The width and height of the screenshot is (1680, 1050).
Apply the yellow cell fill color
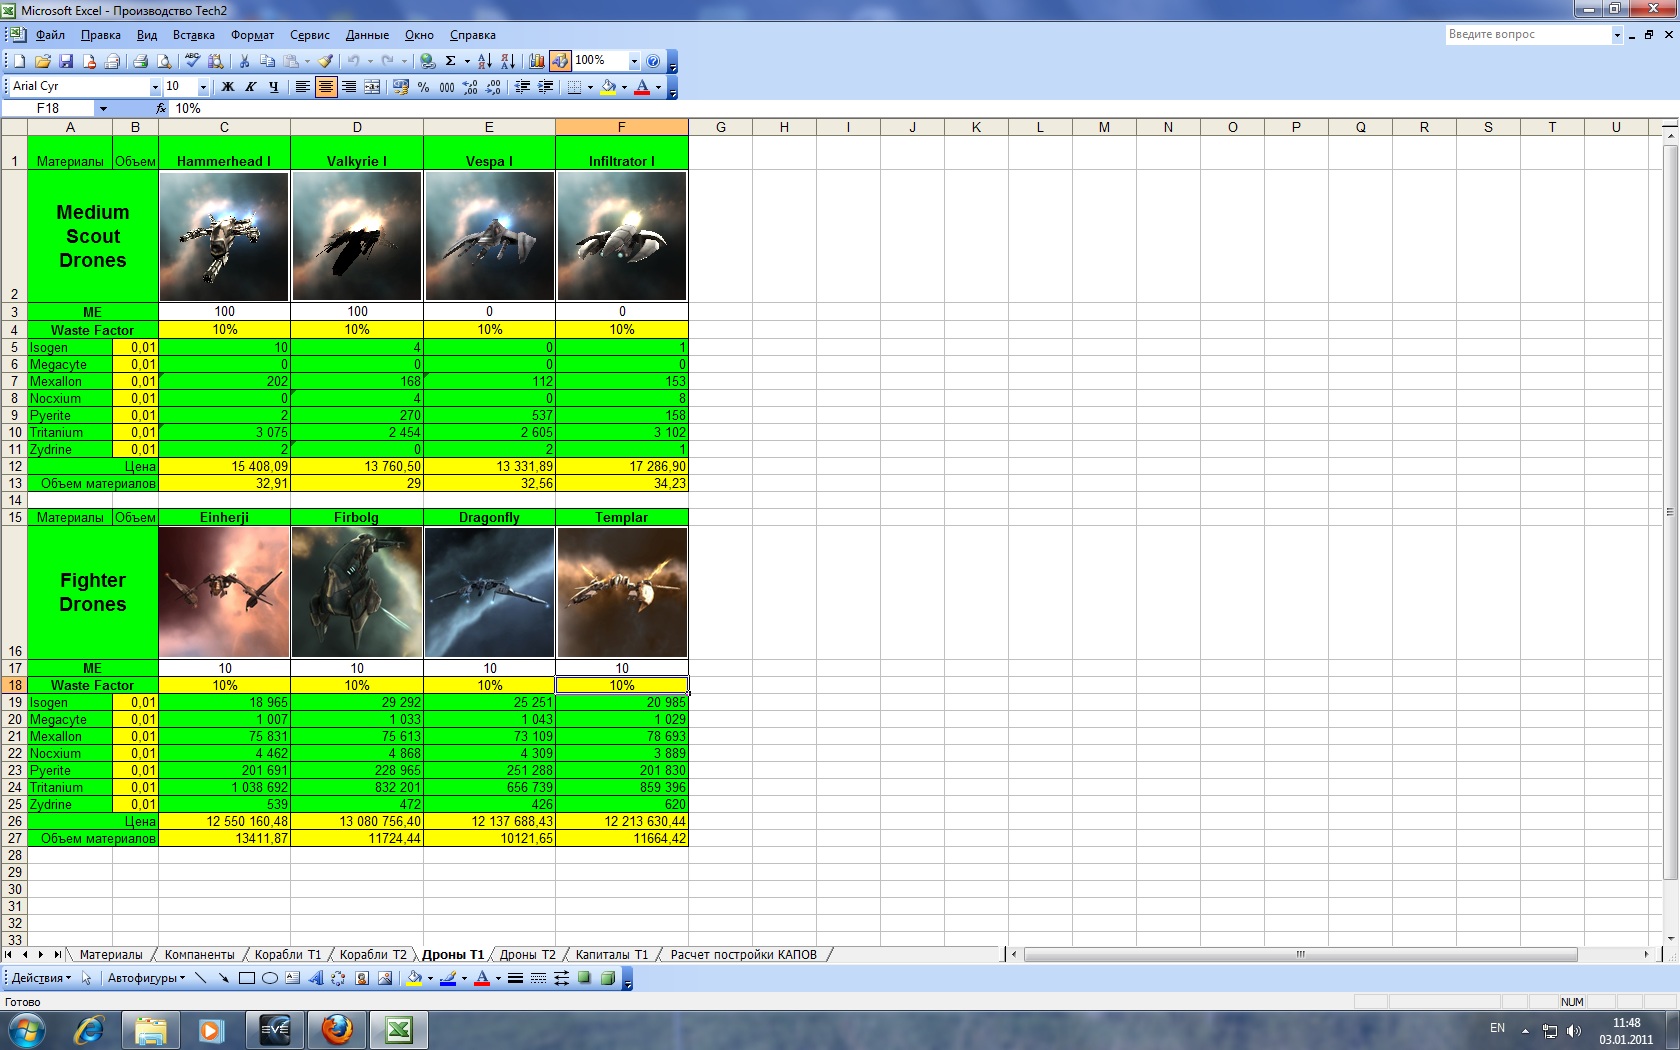coord(608,87)
